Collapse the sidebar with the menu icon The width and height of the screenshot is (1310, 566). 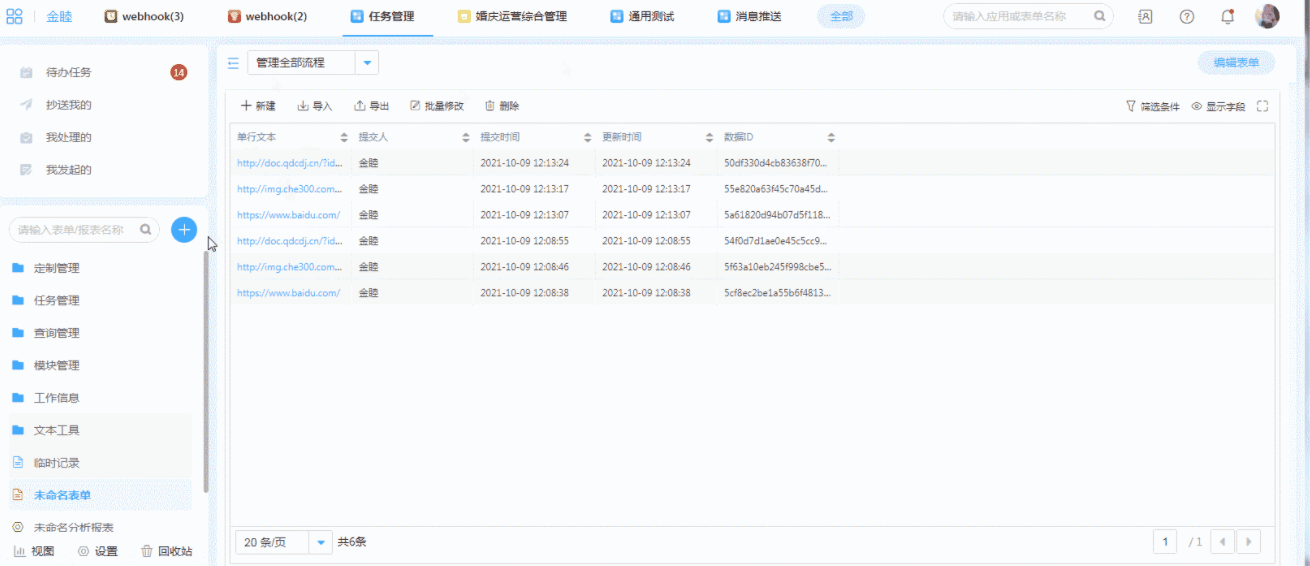point(233,63)
